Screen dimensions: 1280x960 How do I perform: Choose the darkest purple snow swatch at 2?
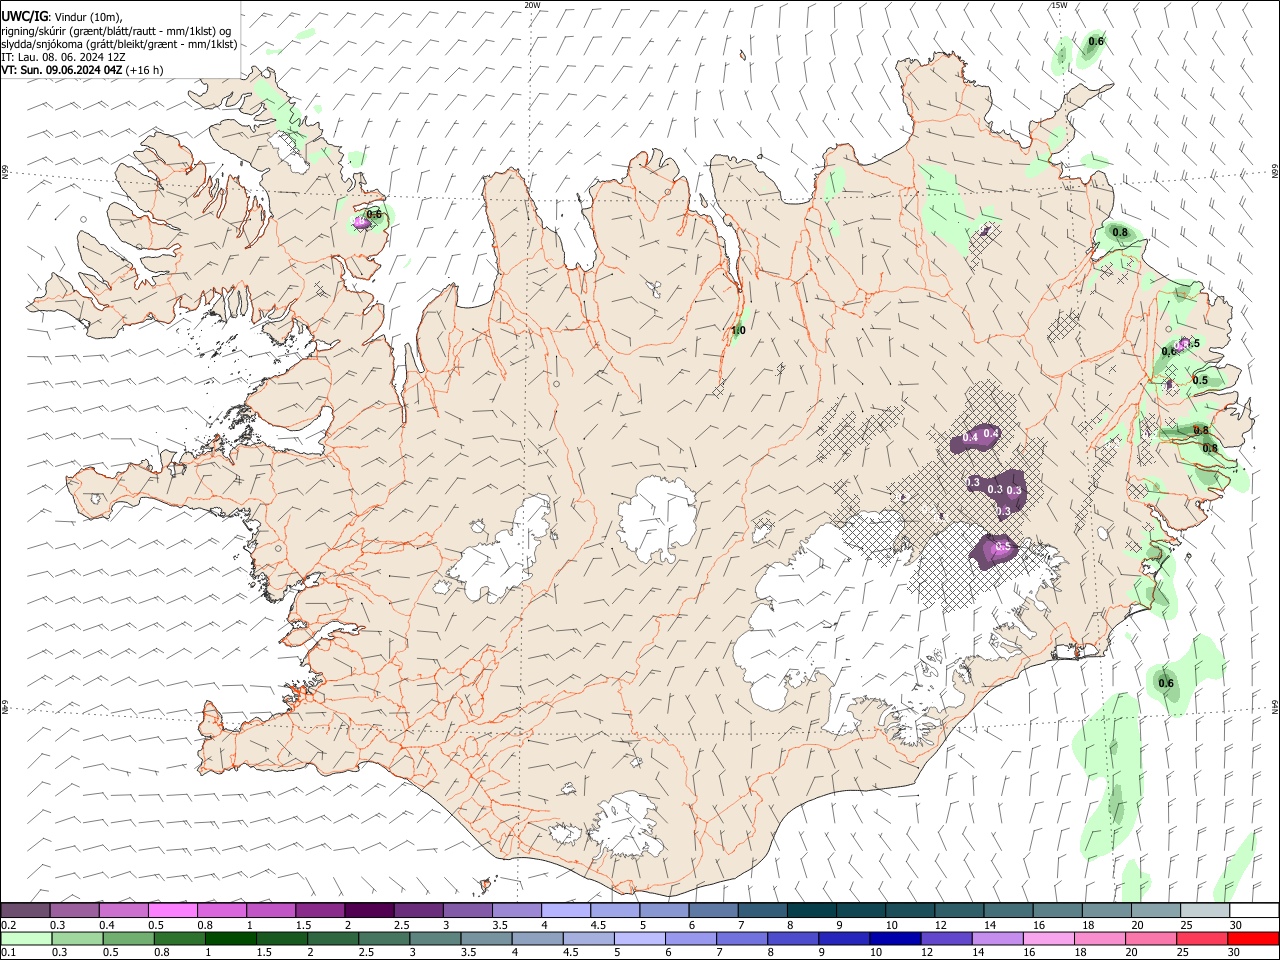click(369, 910)
